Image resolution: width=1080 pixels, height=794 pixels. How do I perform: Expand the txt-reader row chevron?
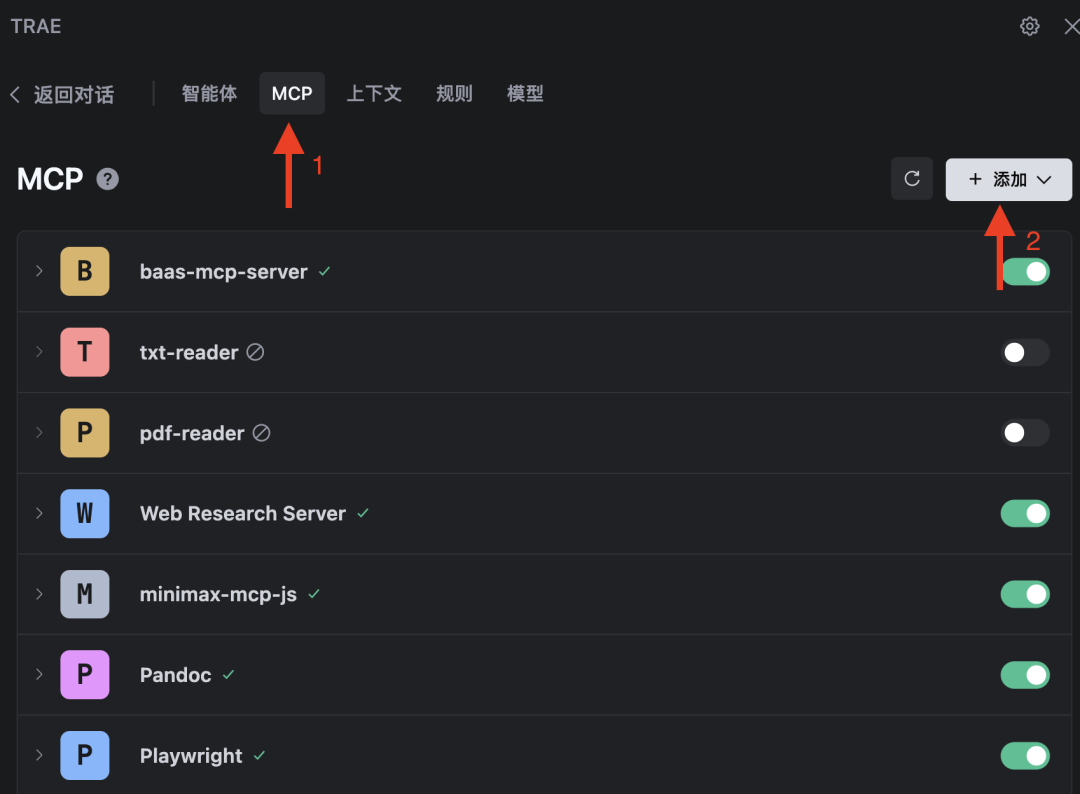point(39,352)
